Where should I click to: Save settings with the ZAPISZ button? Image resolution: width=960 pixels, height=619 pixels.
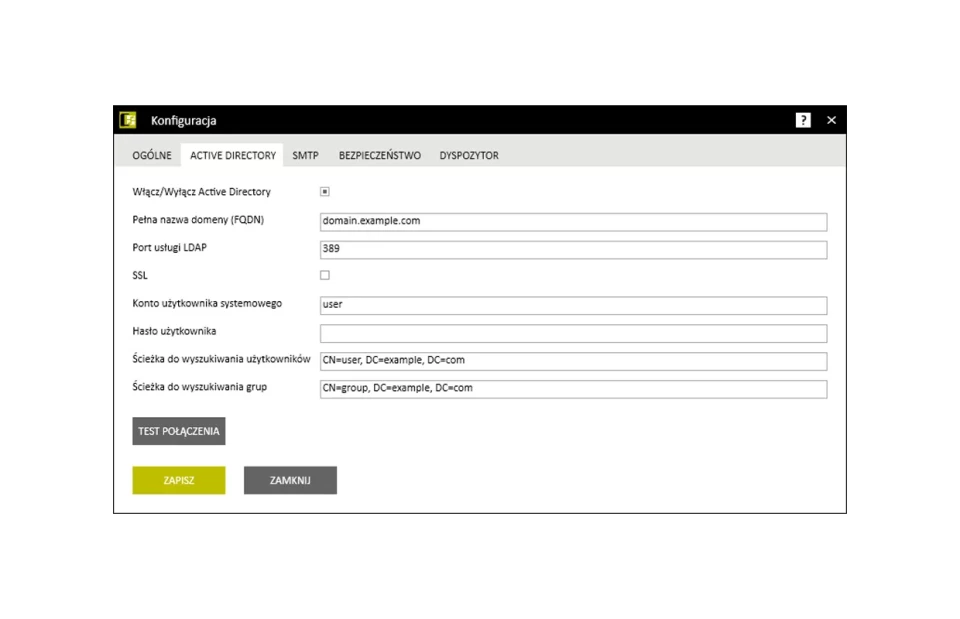pos(179,481)
